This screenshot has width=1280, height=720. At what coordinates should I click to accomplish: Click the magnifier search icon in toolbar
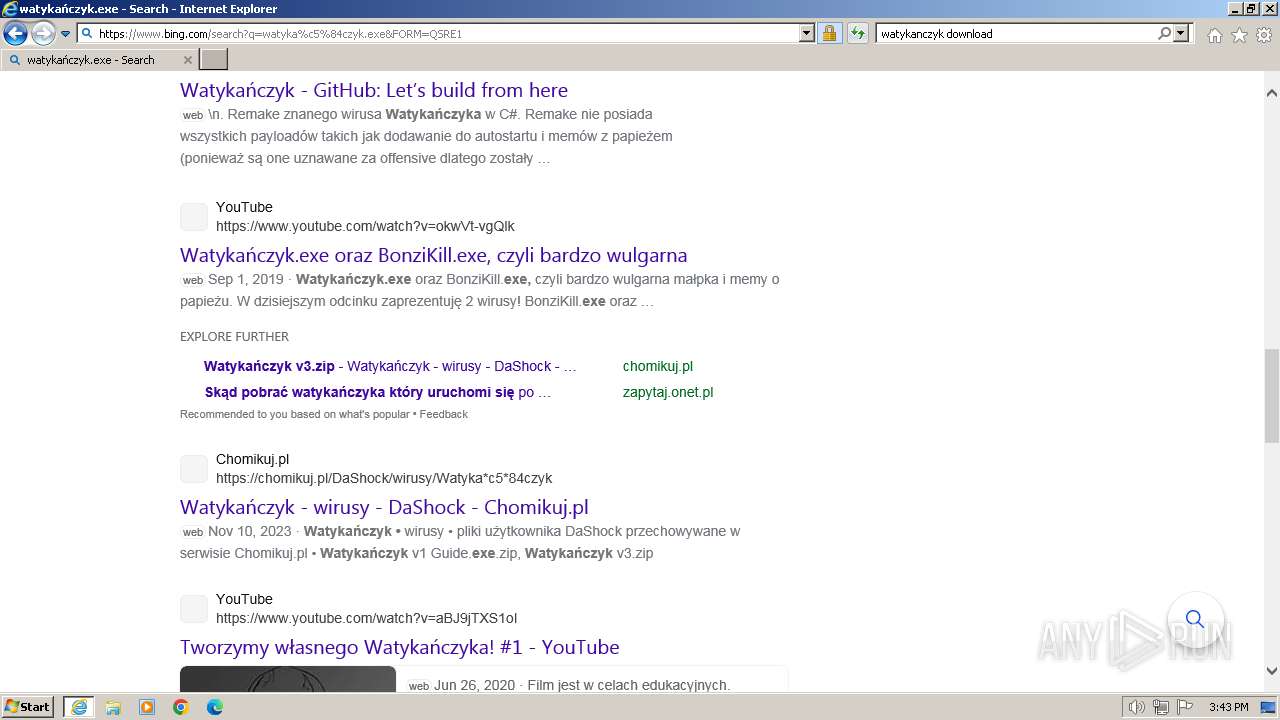[1164, 33]
